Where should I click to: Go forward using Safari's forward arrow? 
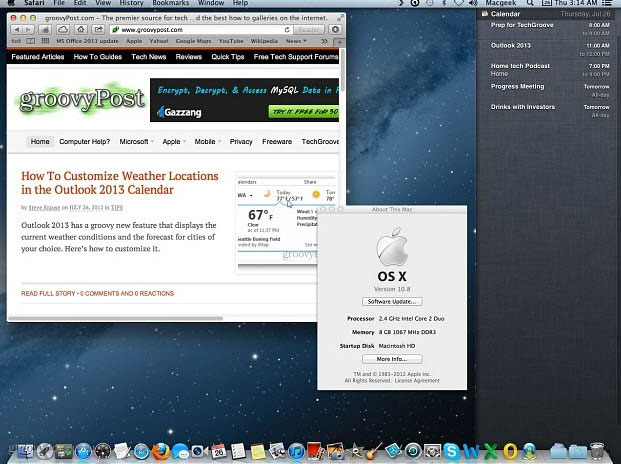(28, 30)
